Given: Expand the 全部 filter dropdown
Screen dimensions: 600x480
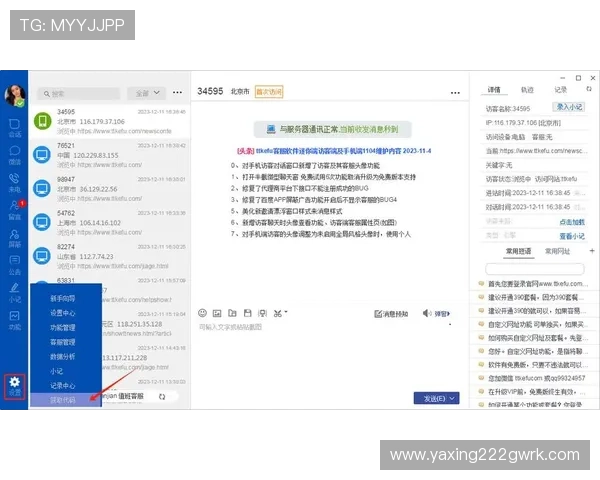Looking at the screenshot, I should tap(147, 93).
